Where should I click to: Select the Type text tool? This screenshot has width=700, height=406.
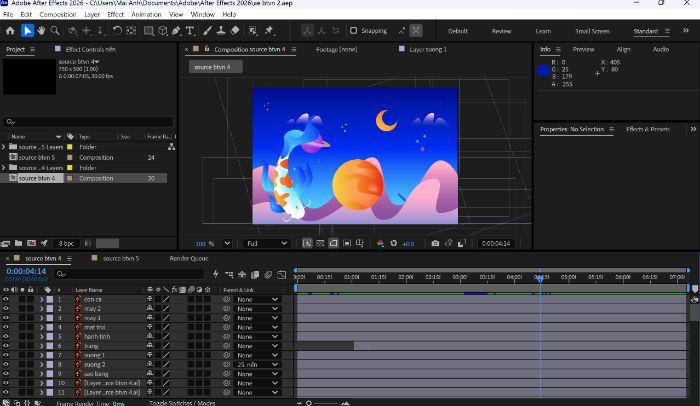pos(190,31)
